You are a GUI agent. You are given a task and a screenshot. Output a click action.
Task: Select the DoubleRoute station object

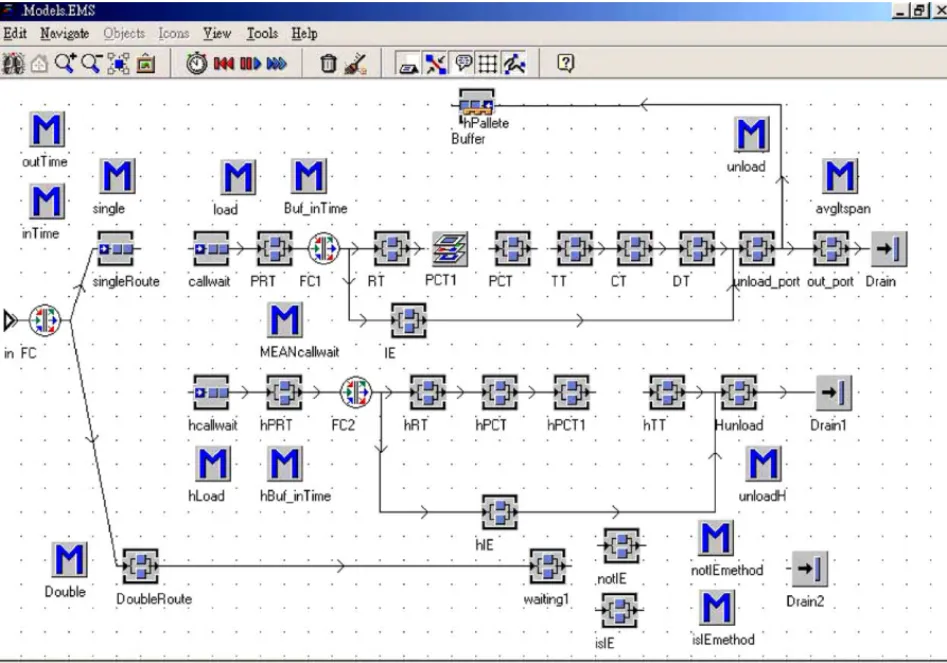(140, 566)
